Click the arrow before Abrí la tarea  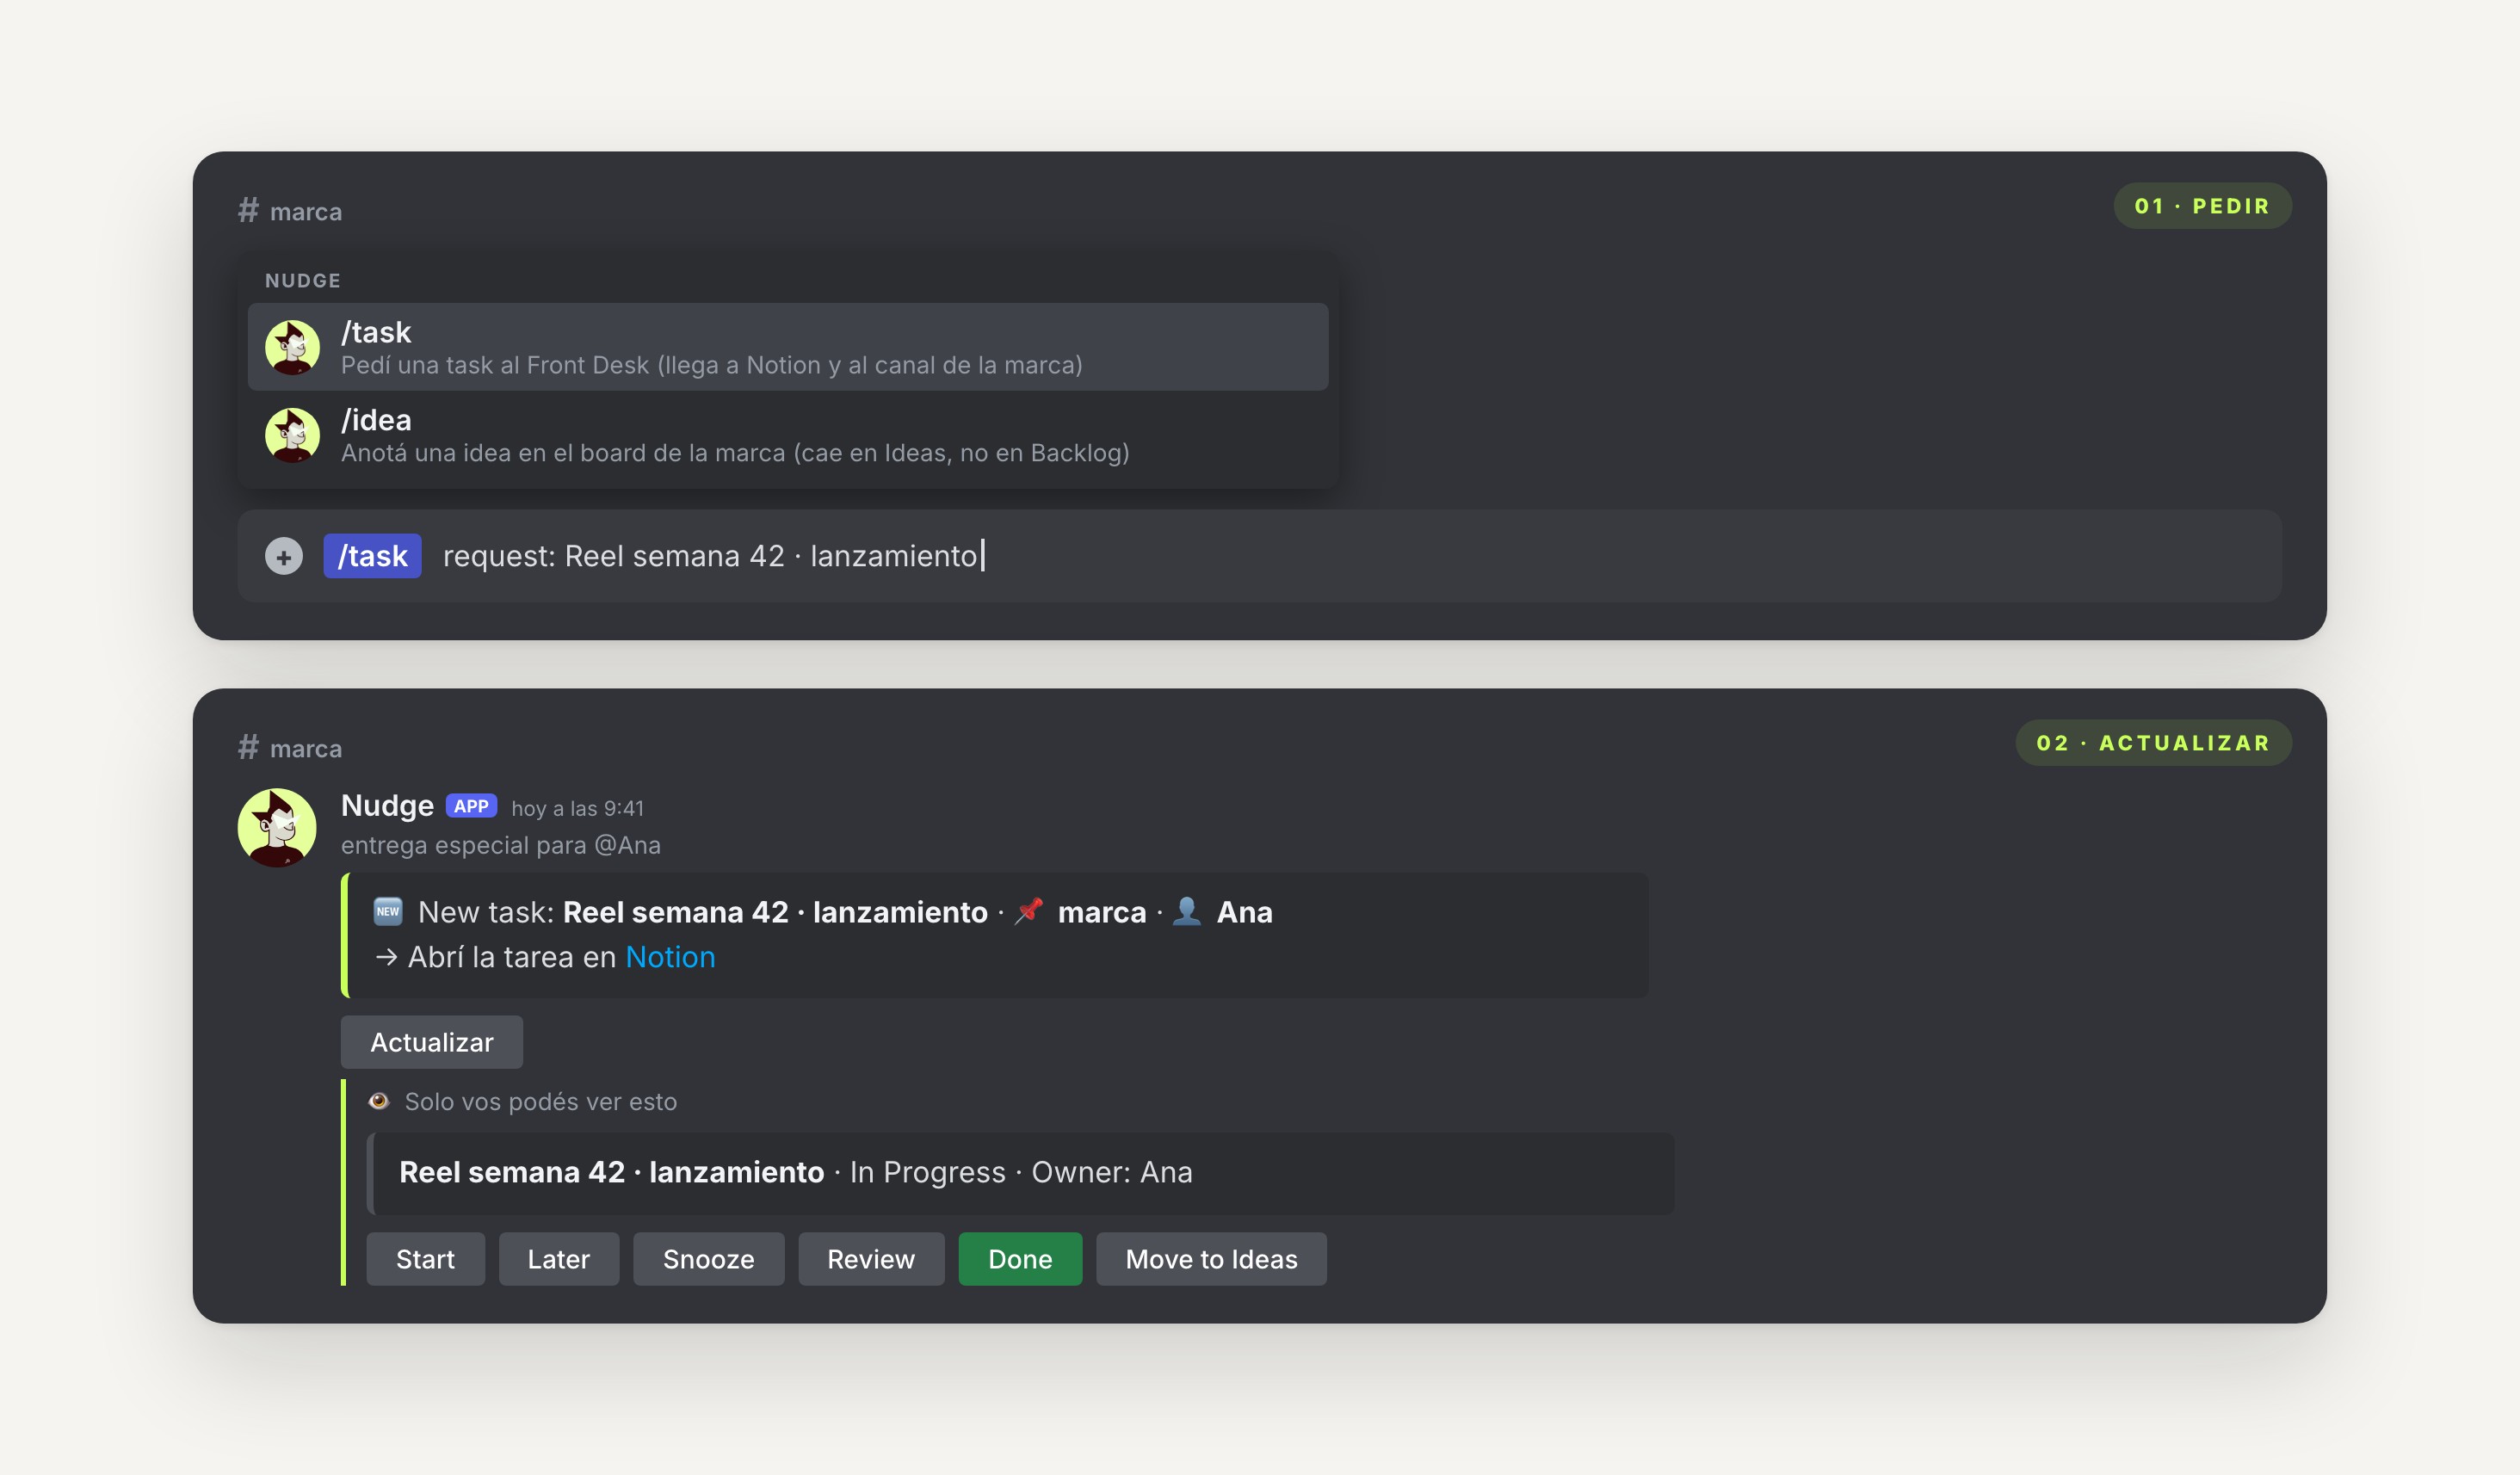386,958
